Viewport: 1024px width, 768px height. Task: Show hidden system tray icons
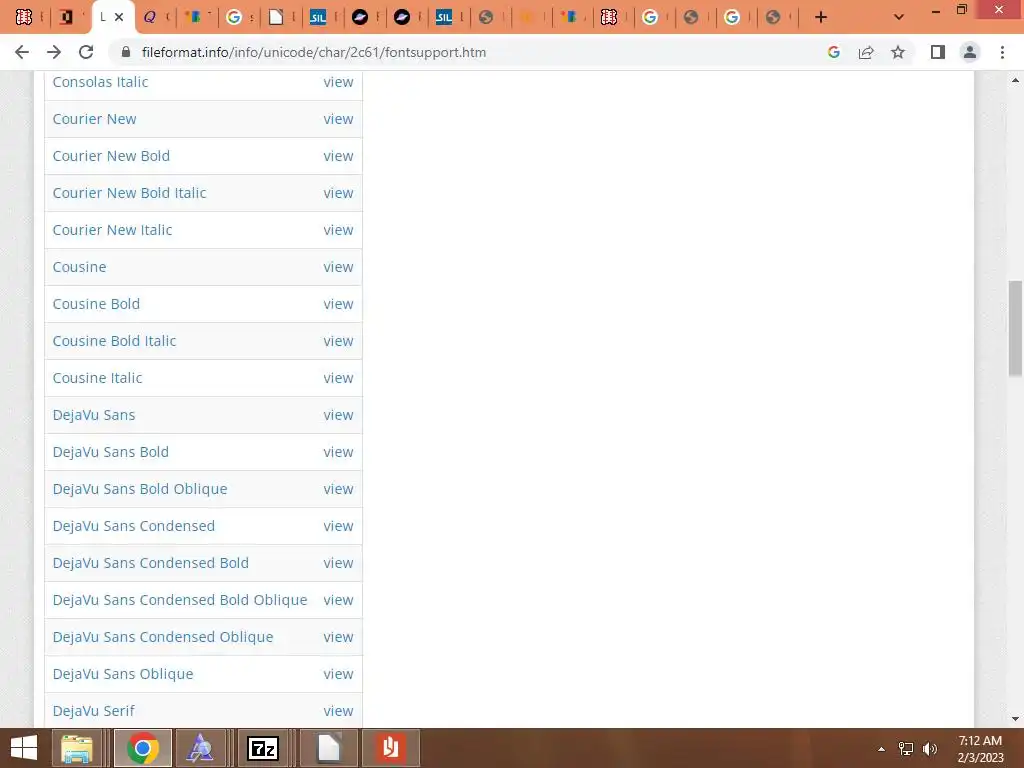(x=881, y=749)
